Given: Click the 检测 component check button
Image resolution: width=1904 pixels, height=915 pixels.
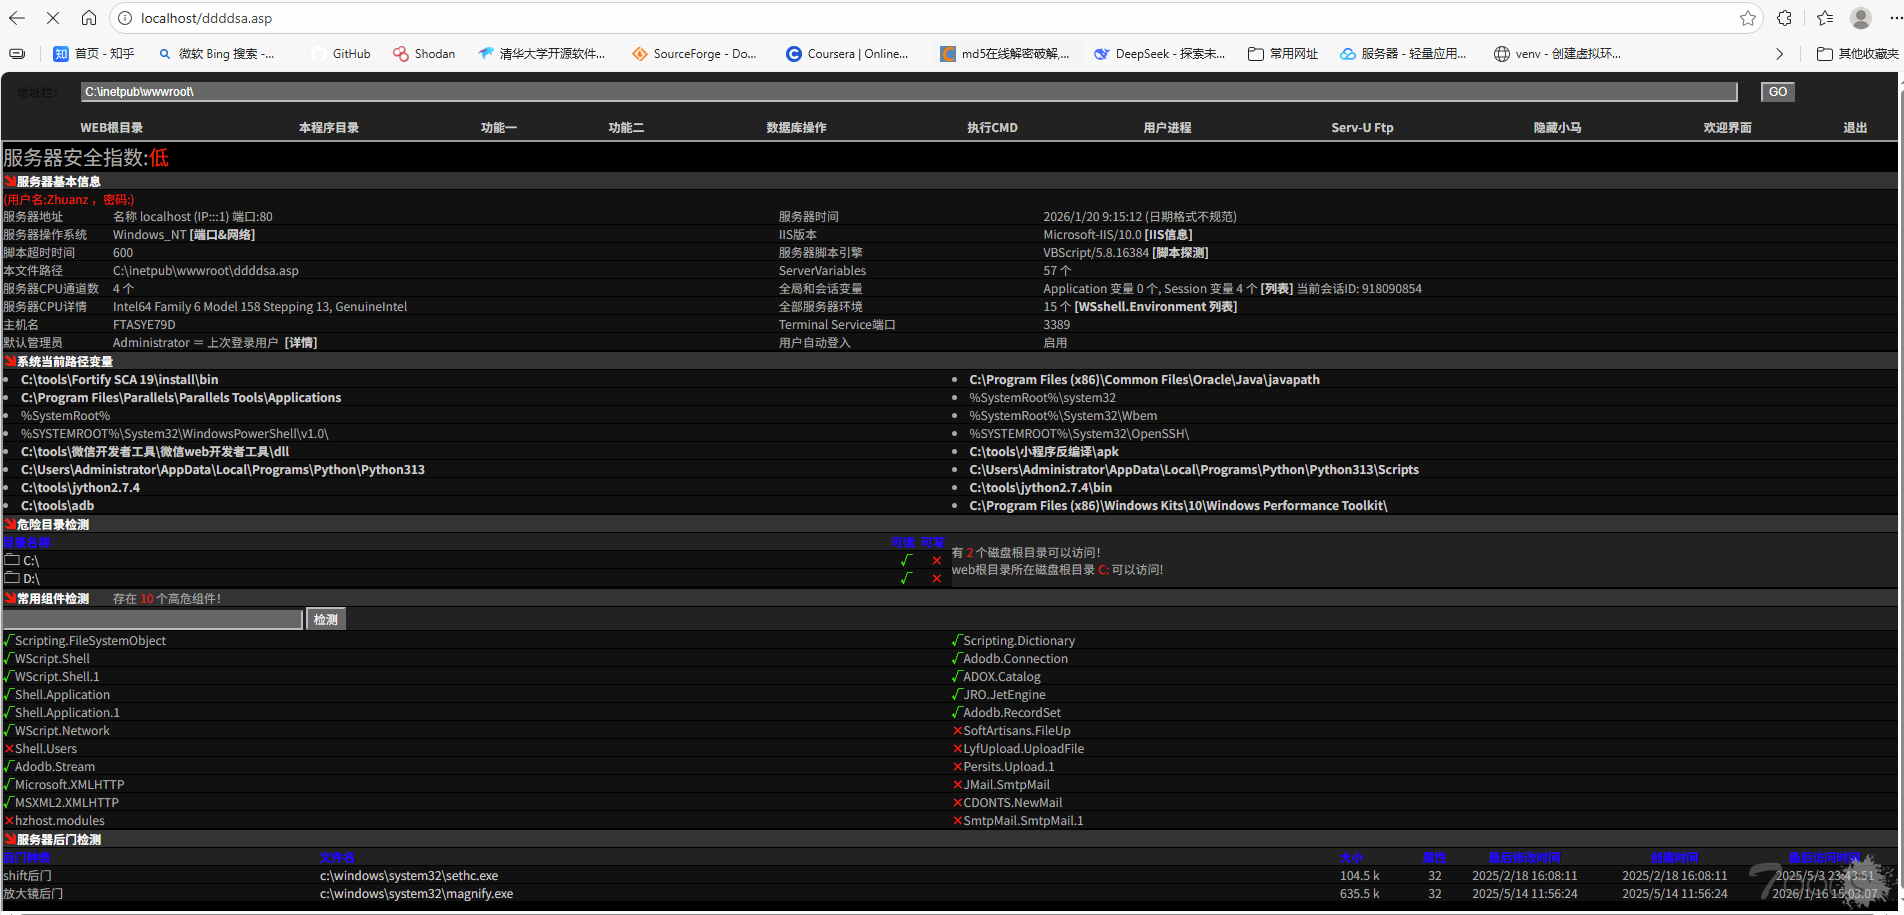Looking at the screenshot, I should tap(326, 620).
